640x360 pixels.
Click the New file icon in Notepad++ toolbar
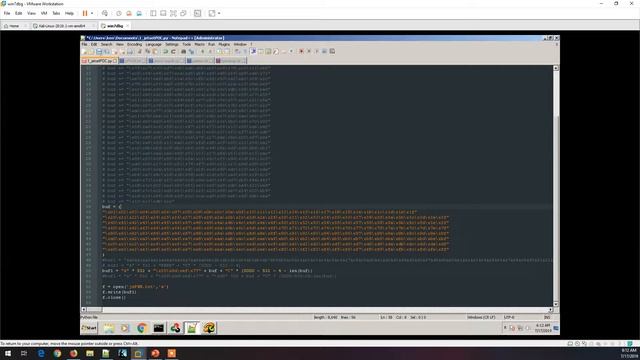[x=84, y=51]
